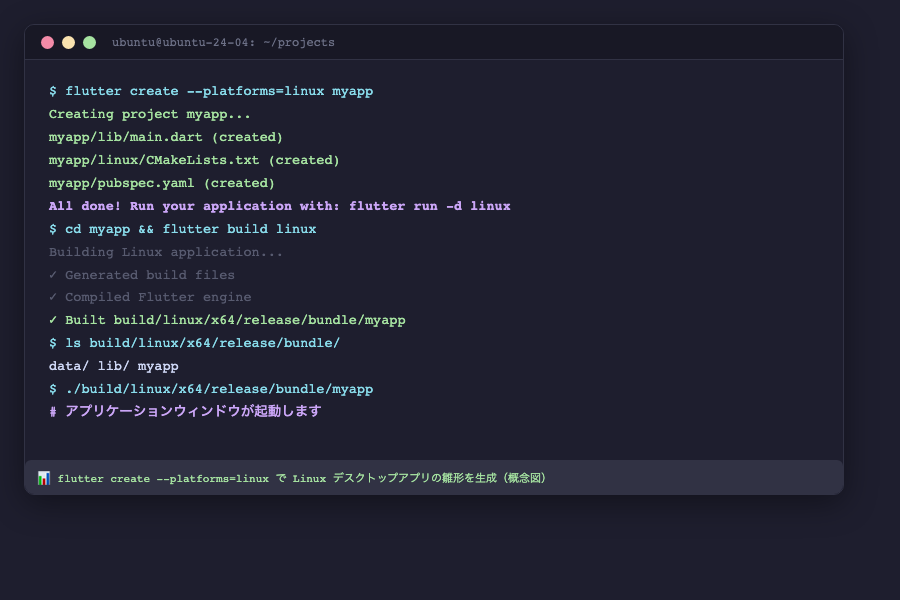Select the title text ubuntu@ubuntu-24-04: ~/projects

[x=223, y=42]
